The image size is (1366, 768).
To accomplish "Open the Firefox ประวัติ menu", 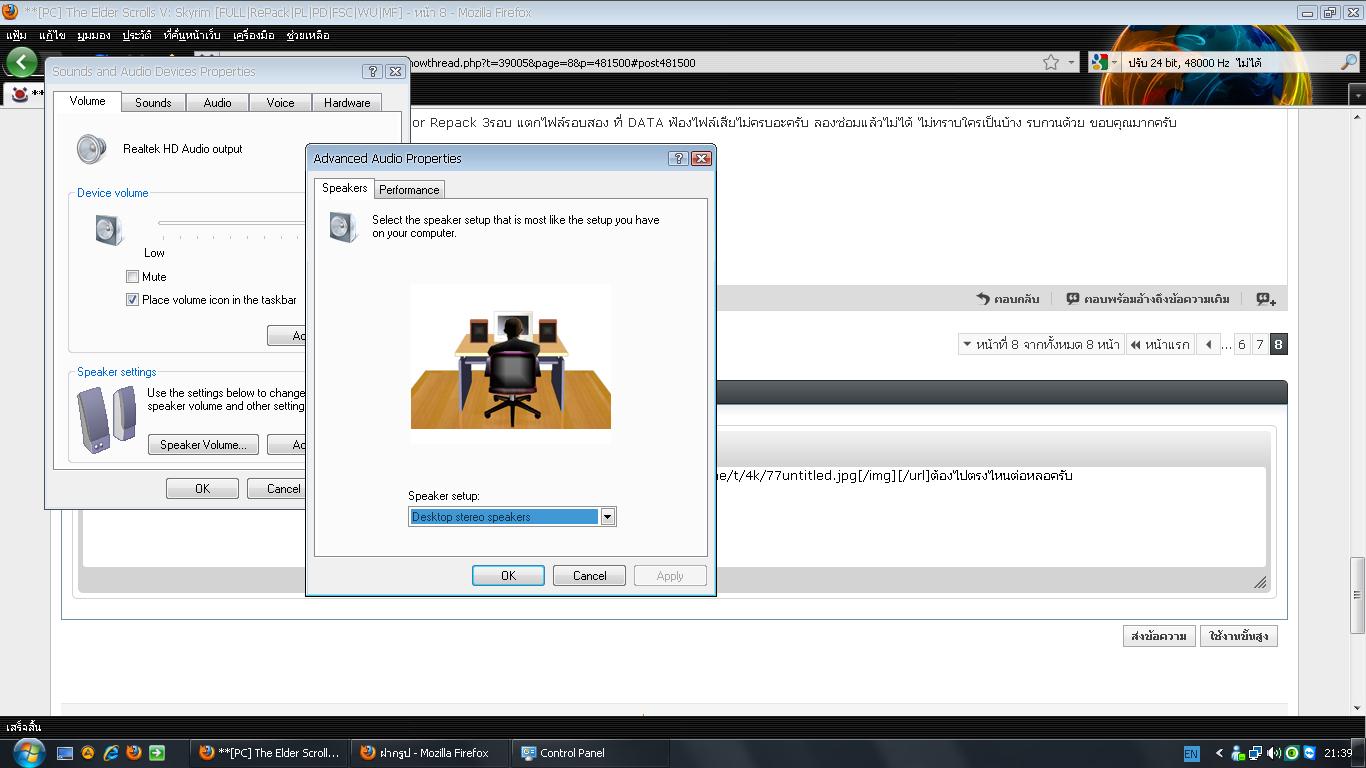I will coord(137,35).
